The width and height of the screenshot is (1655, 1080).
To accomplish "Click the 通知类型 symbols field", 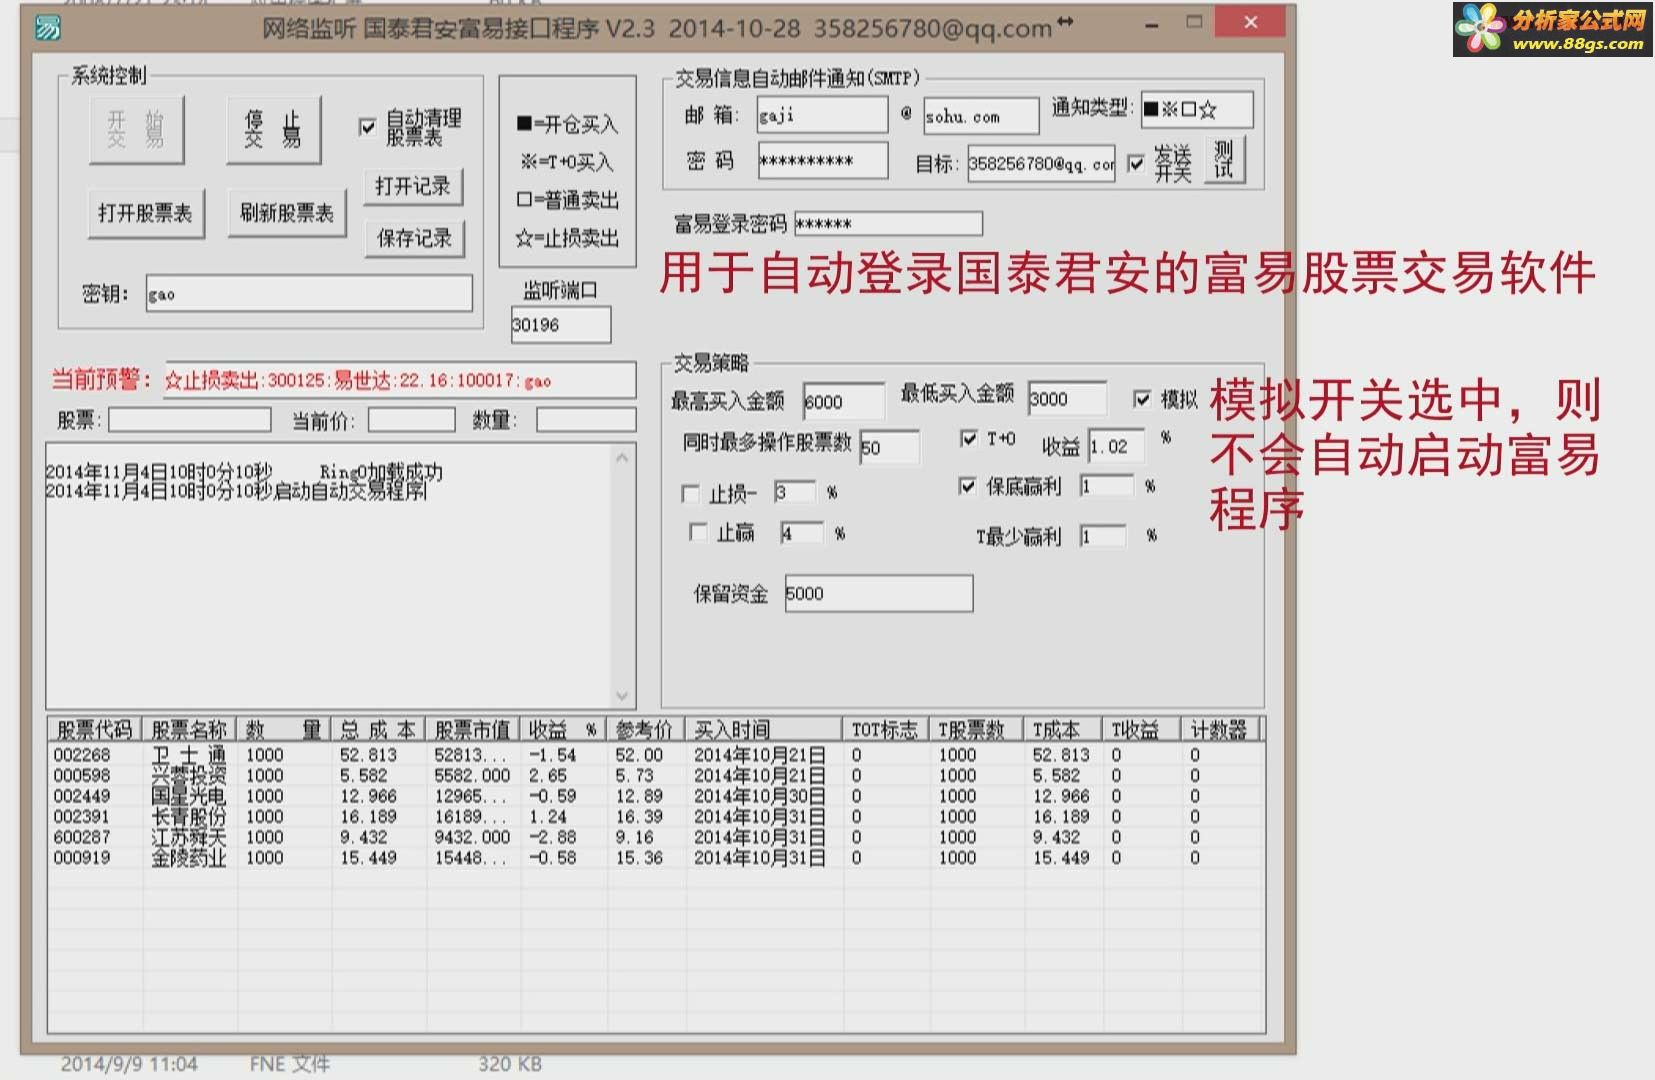I will 1196,109.
